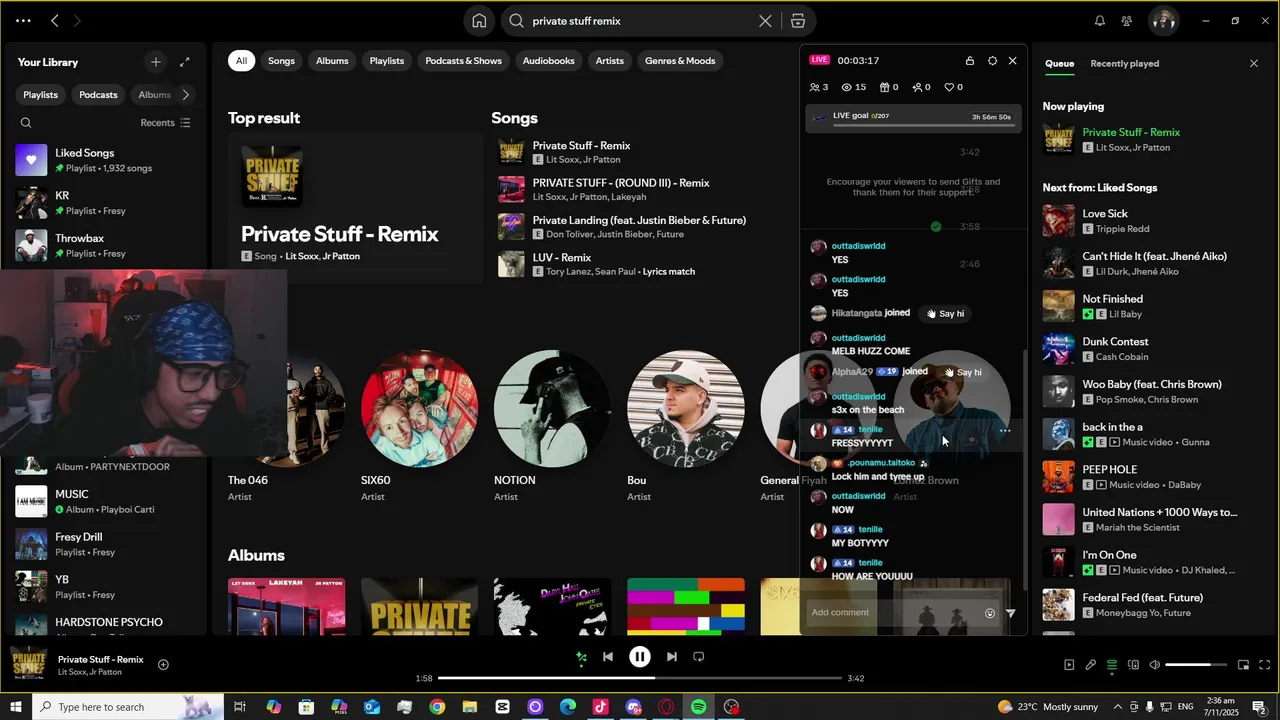Image resolution: width=1280 pixels, height=720 pixels.
Task: Switch to the Recently played tab
Action: (x=1124, y=64)
